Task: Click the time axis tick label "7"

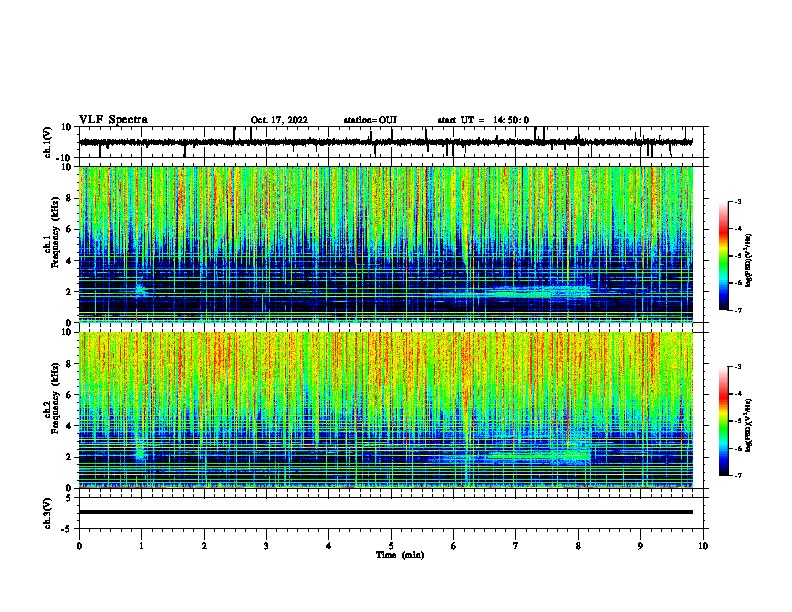Action: [516, 546]
